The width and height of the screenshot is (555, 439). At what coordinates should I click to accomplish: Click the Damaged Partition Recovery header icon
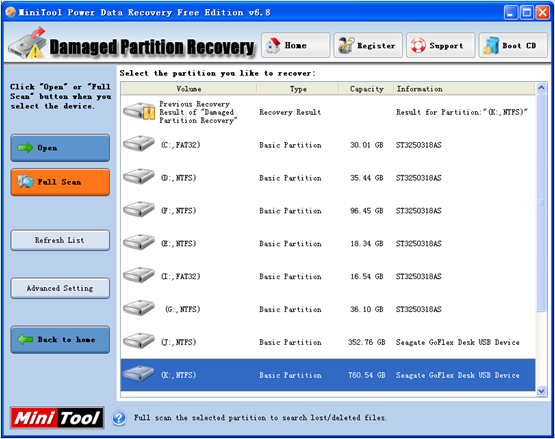pos(28,43)
